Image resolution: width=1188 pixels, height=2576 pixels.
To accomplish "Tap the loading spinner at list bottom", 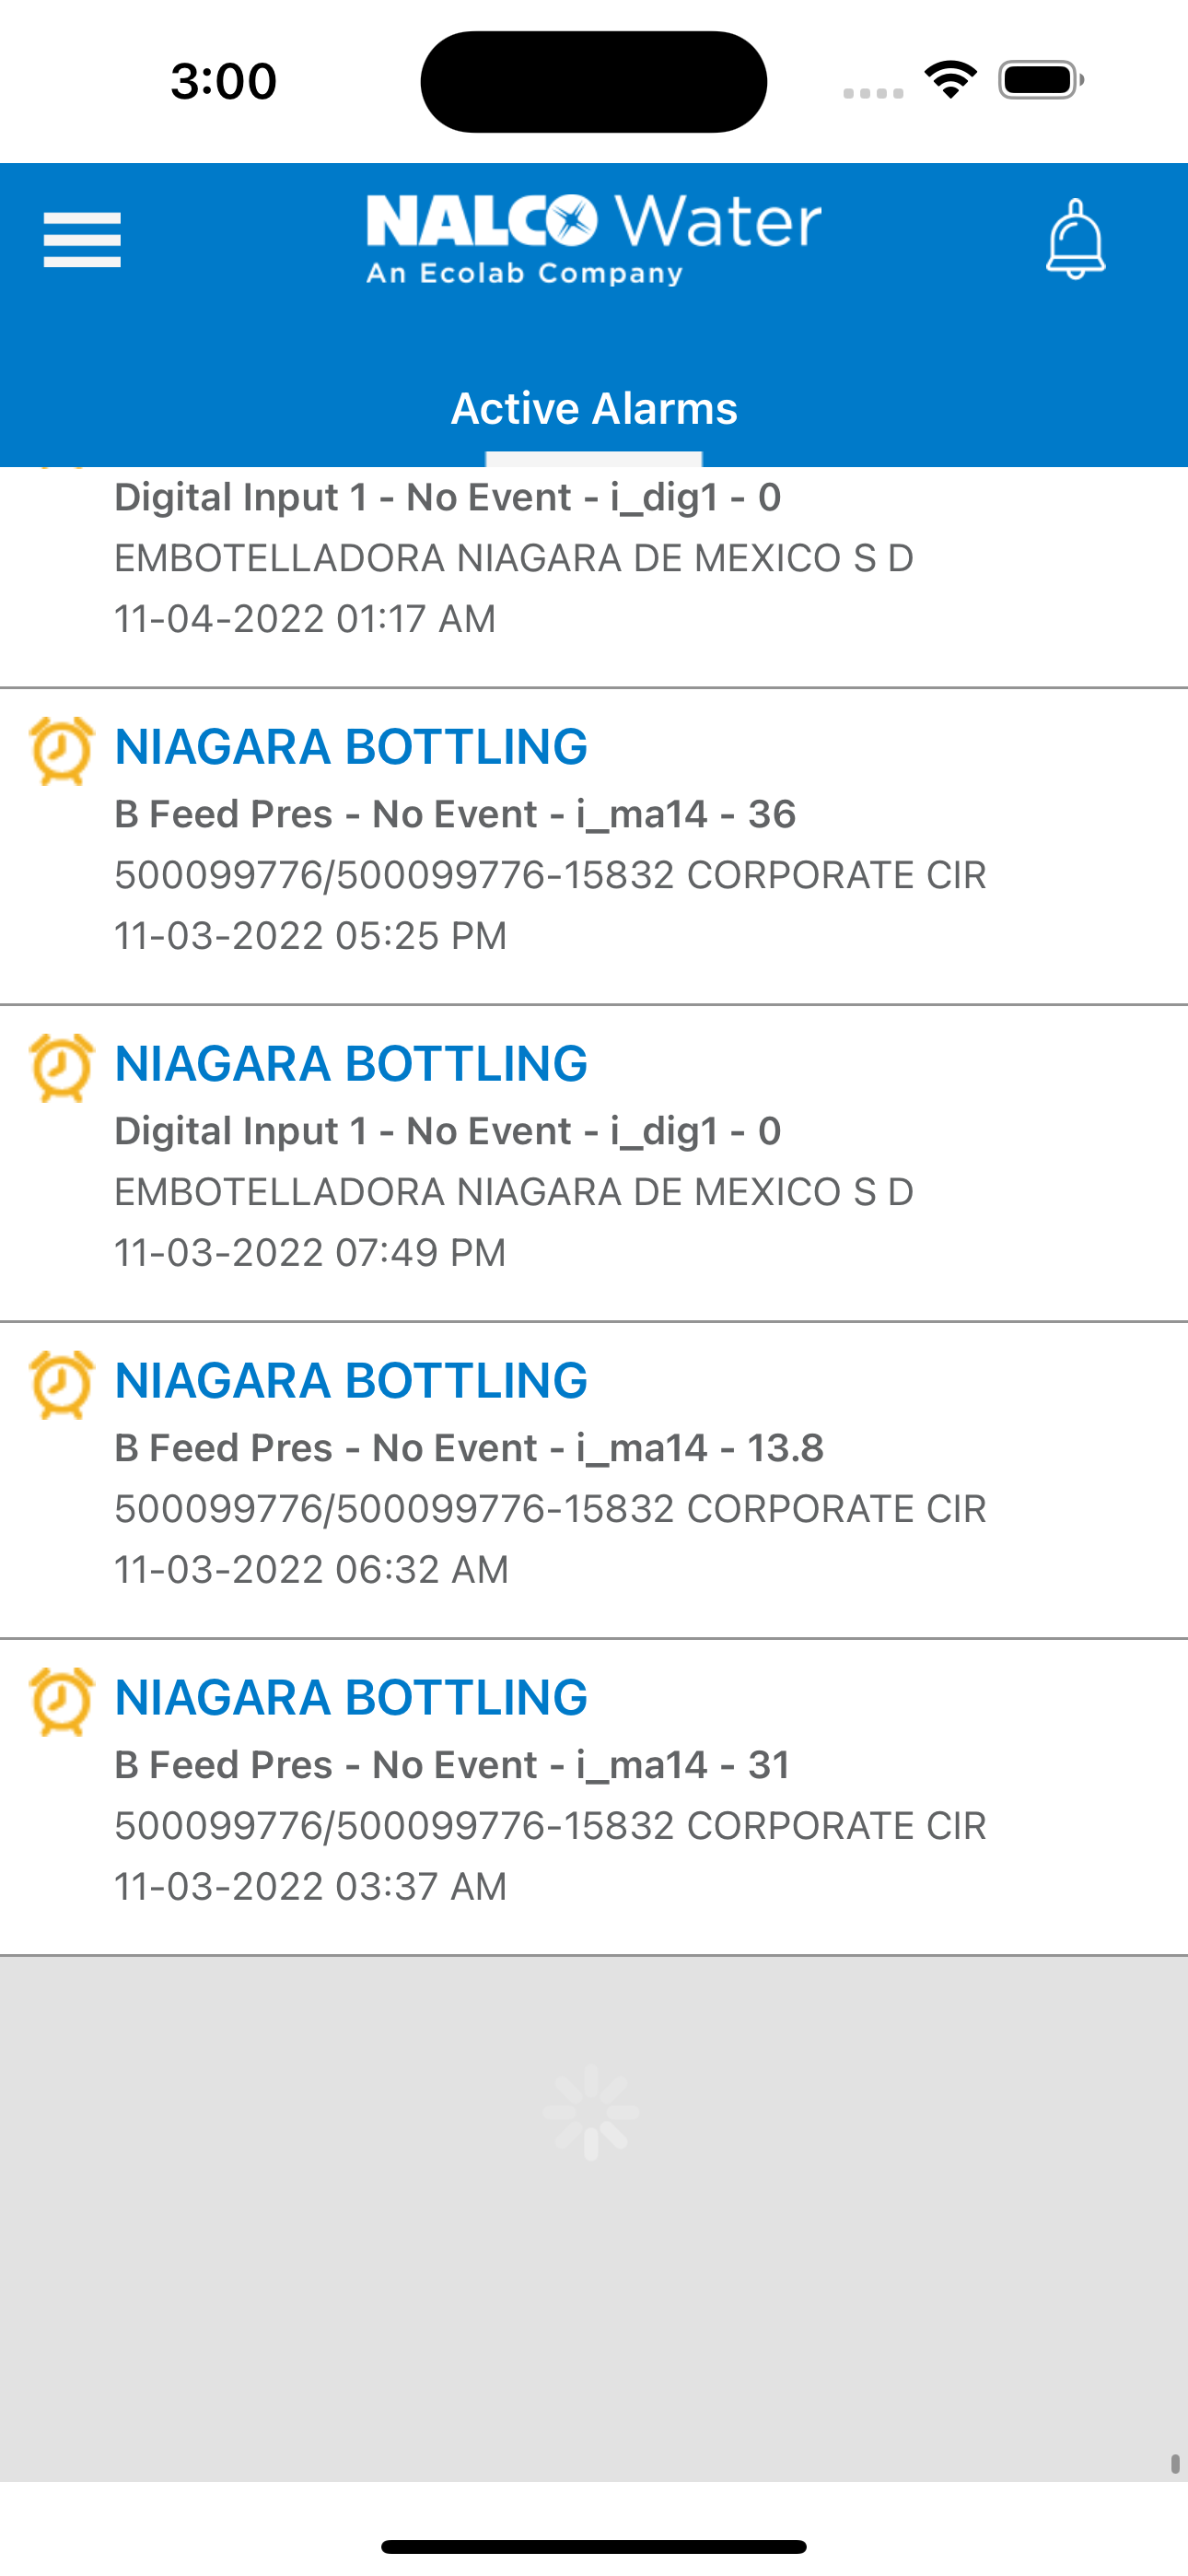I will pyautogui.click(x=591, y=2112).
